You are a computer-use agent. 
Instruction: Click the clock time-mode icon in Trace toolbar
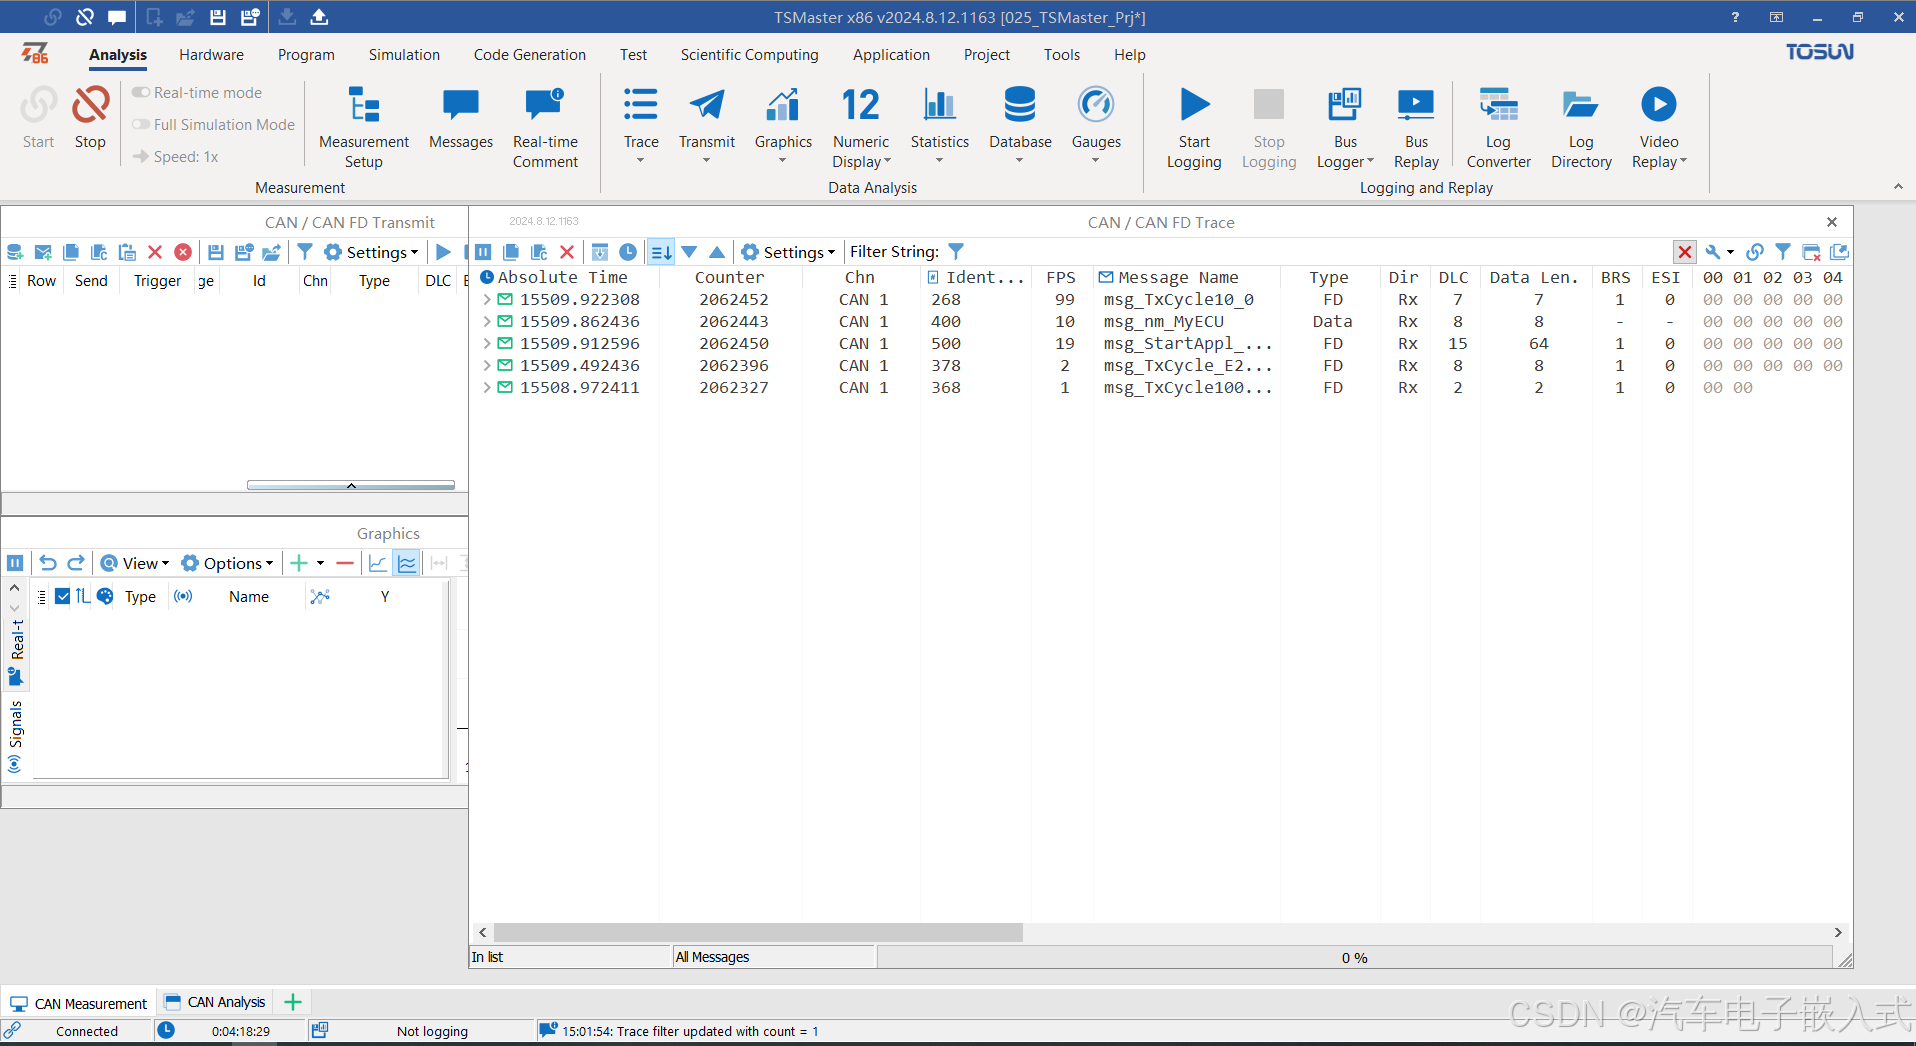tap(628, 252)
